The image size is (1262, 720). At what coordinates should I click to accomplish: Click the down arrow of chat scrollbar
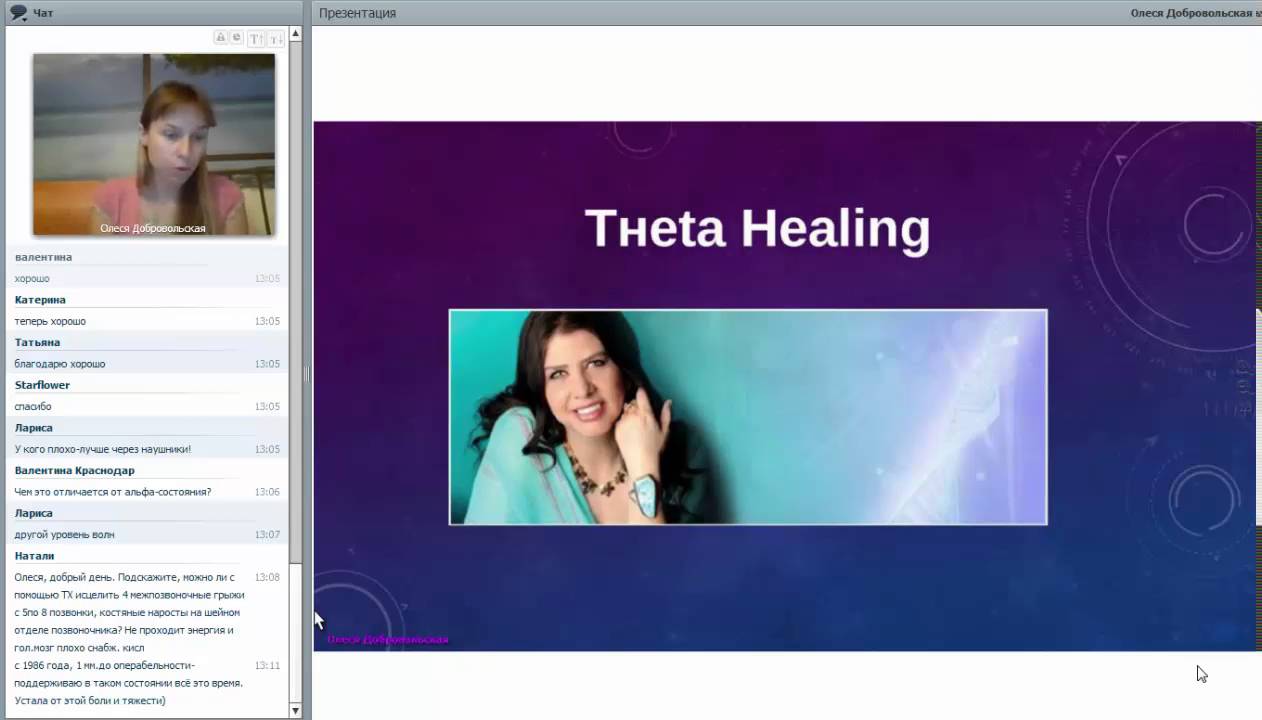pos(295,710)
